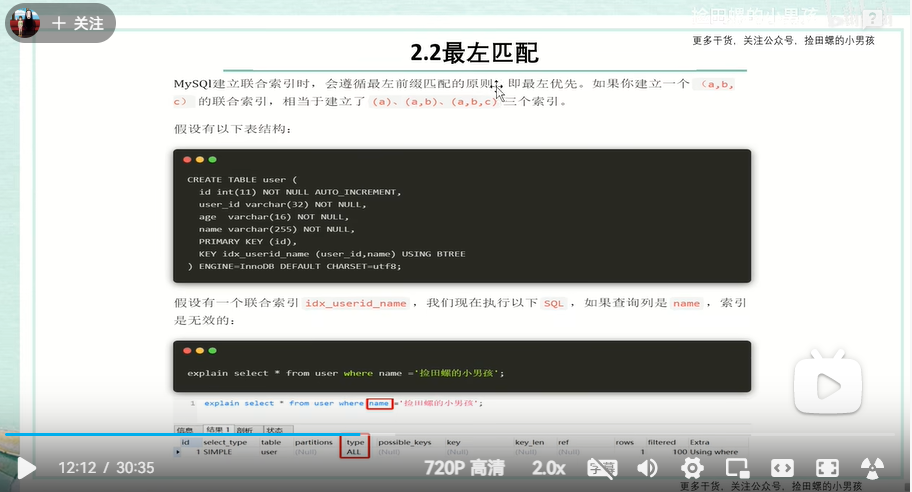The width and height of the screenshot is (912, 492).
Task: Follow the uploader with 关注 button
Action: pos(78,23)
